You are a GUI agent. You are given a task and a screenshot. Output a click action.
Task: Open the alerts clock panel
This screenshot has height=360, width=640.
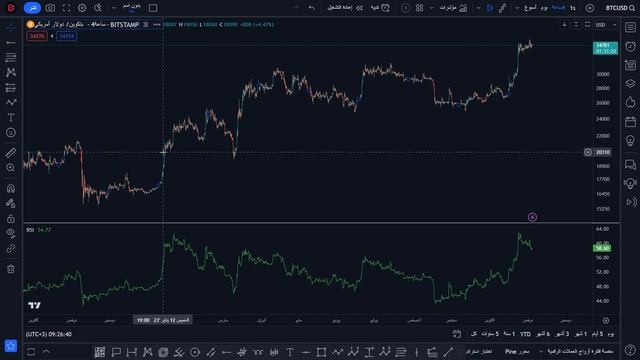point(630,46)
